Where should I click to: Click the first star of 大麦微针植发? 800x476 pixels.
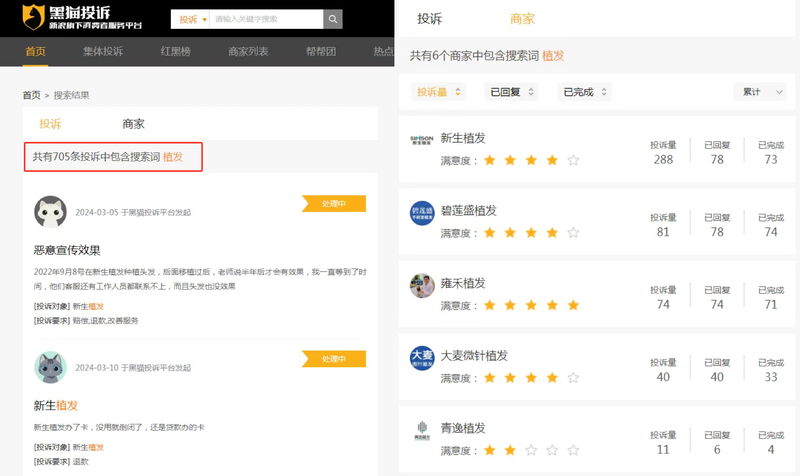point(490,378)
